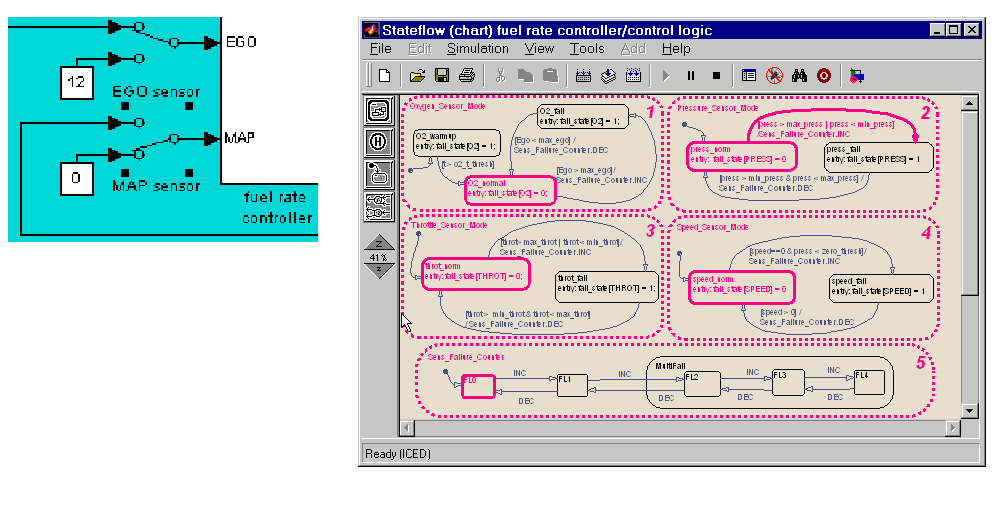
Task: Create a new chart with New icon
Action: coord(384,76)
